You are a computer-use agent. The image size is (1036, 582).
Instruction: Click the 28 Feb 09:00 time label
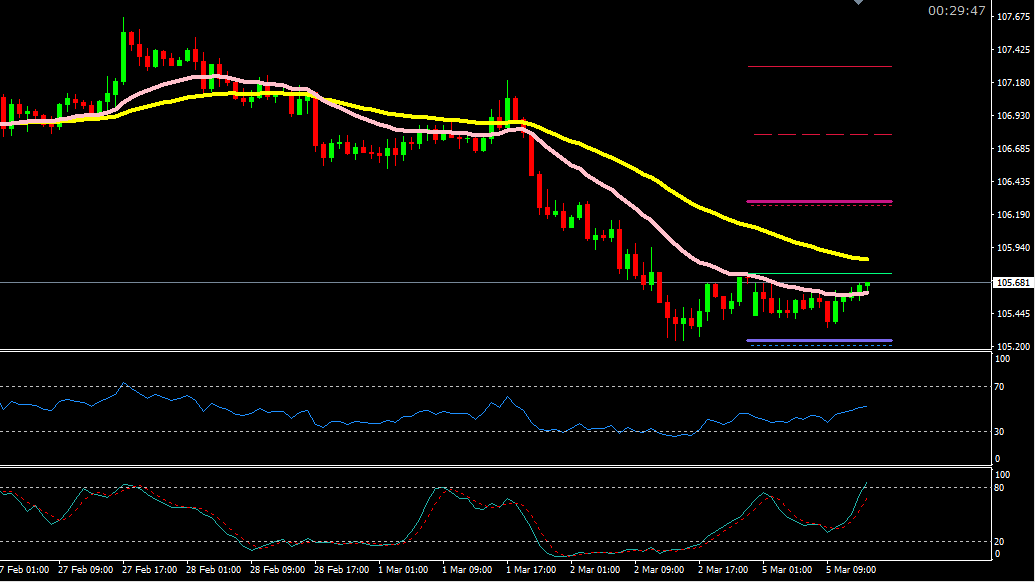[278, 569]
